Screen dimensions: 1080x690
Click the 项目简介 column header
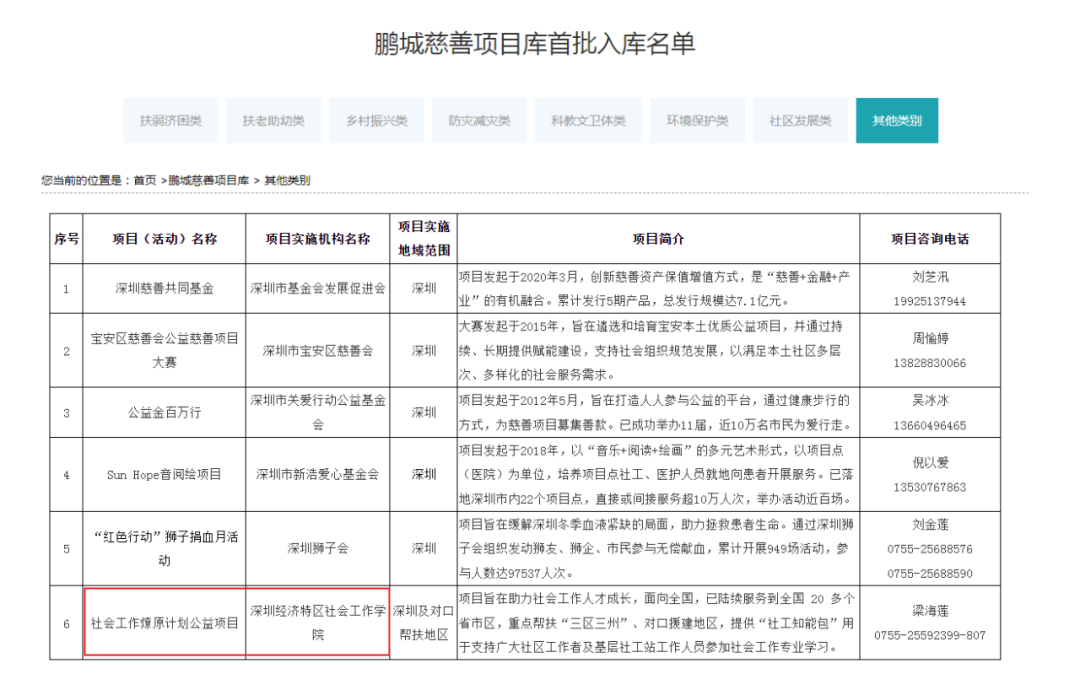[658, 239]
